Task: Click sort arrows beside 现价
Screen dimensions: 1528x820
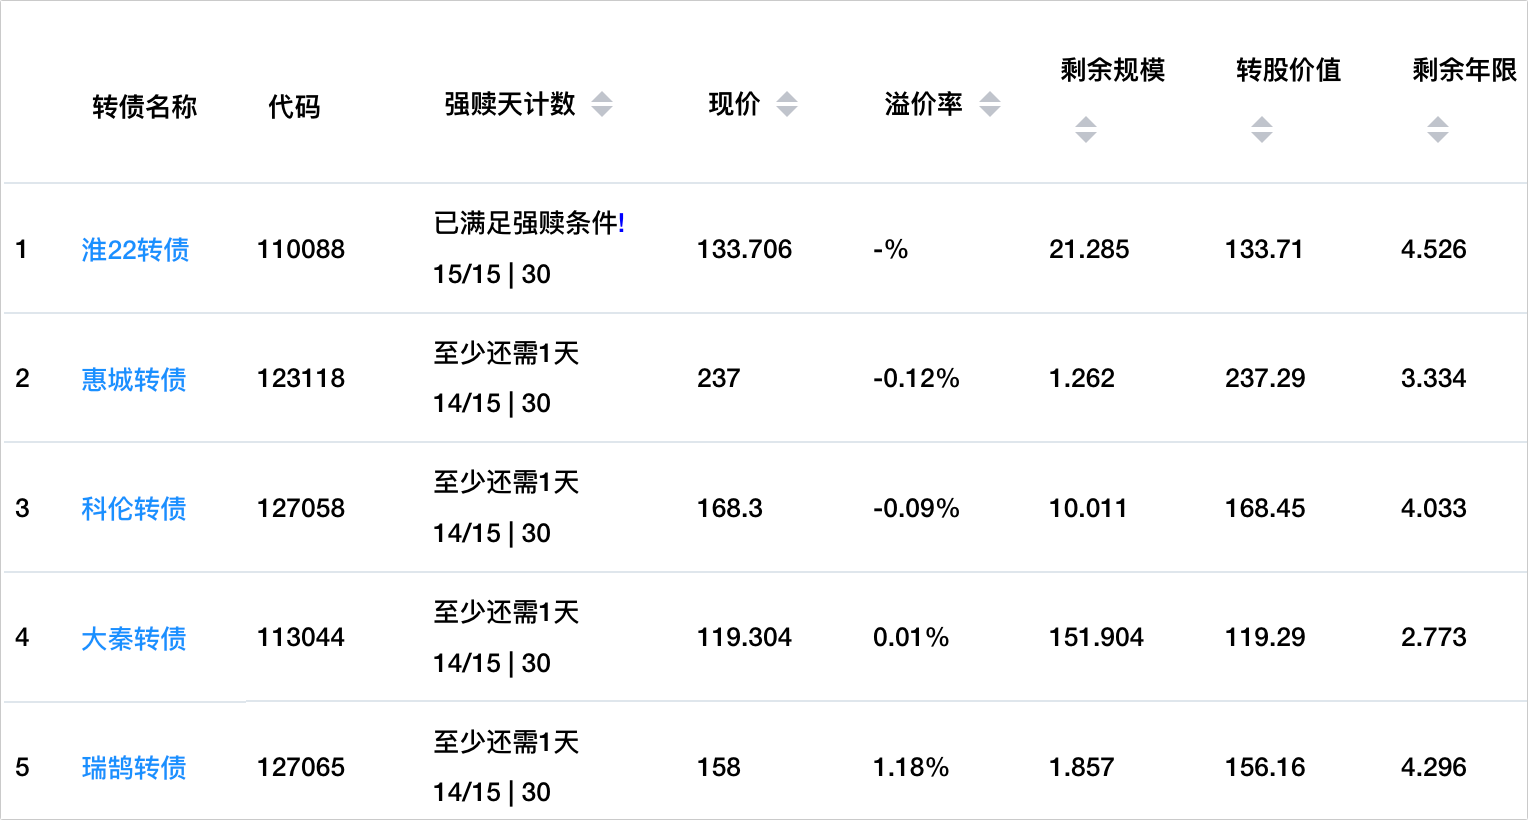Action: [x=787, y=104]
